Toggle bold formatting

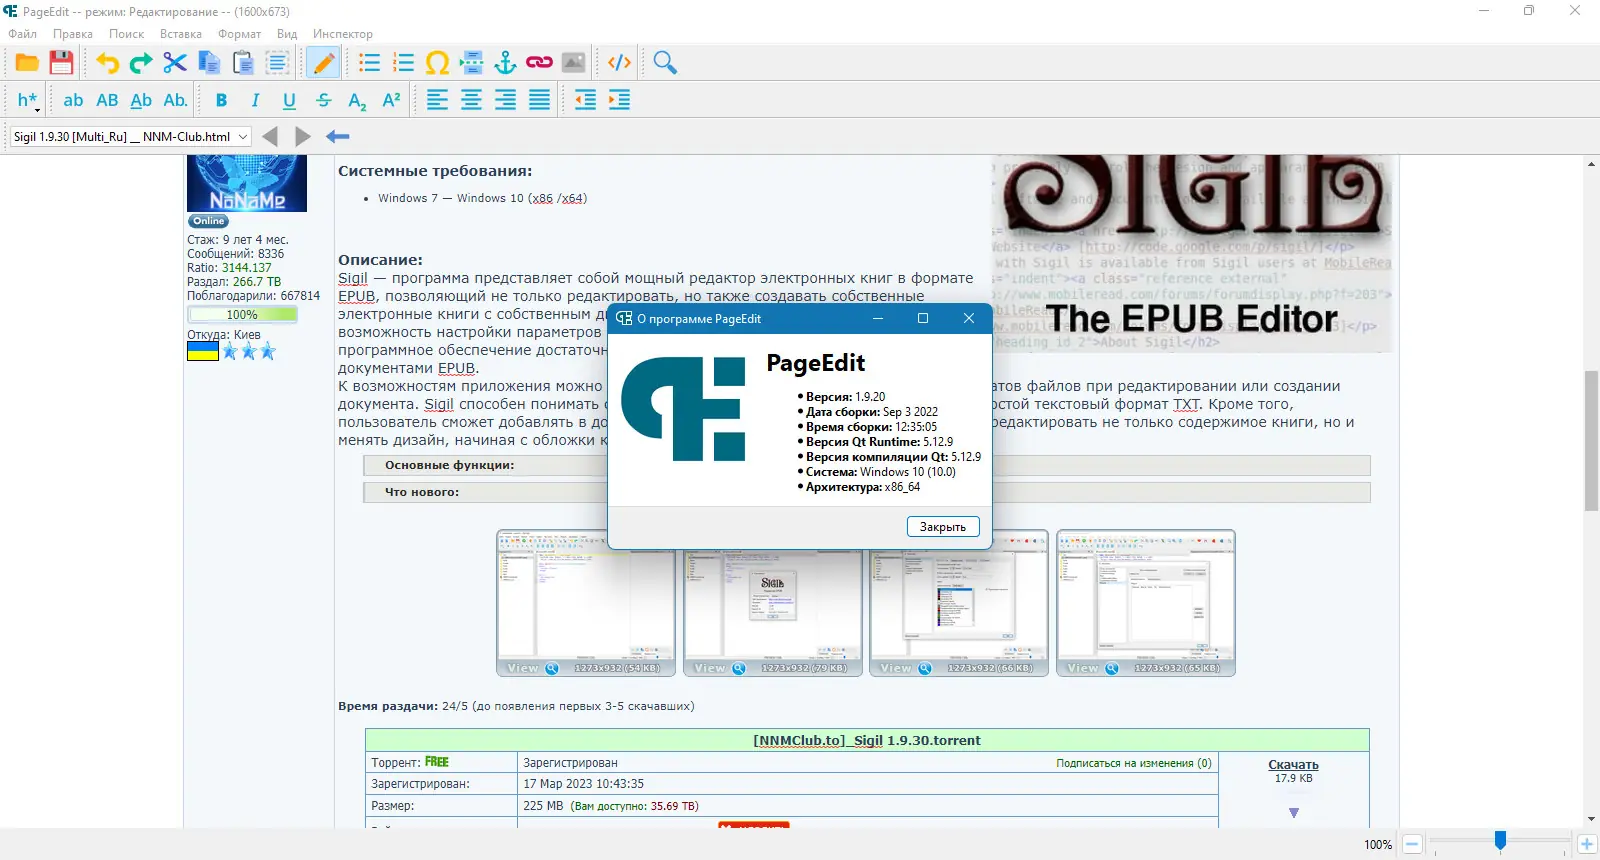(x=221, y=100)
